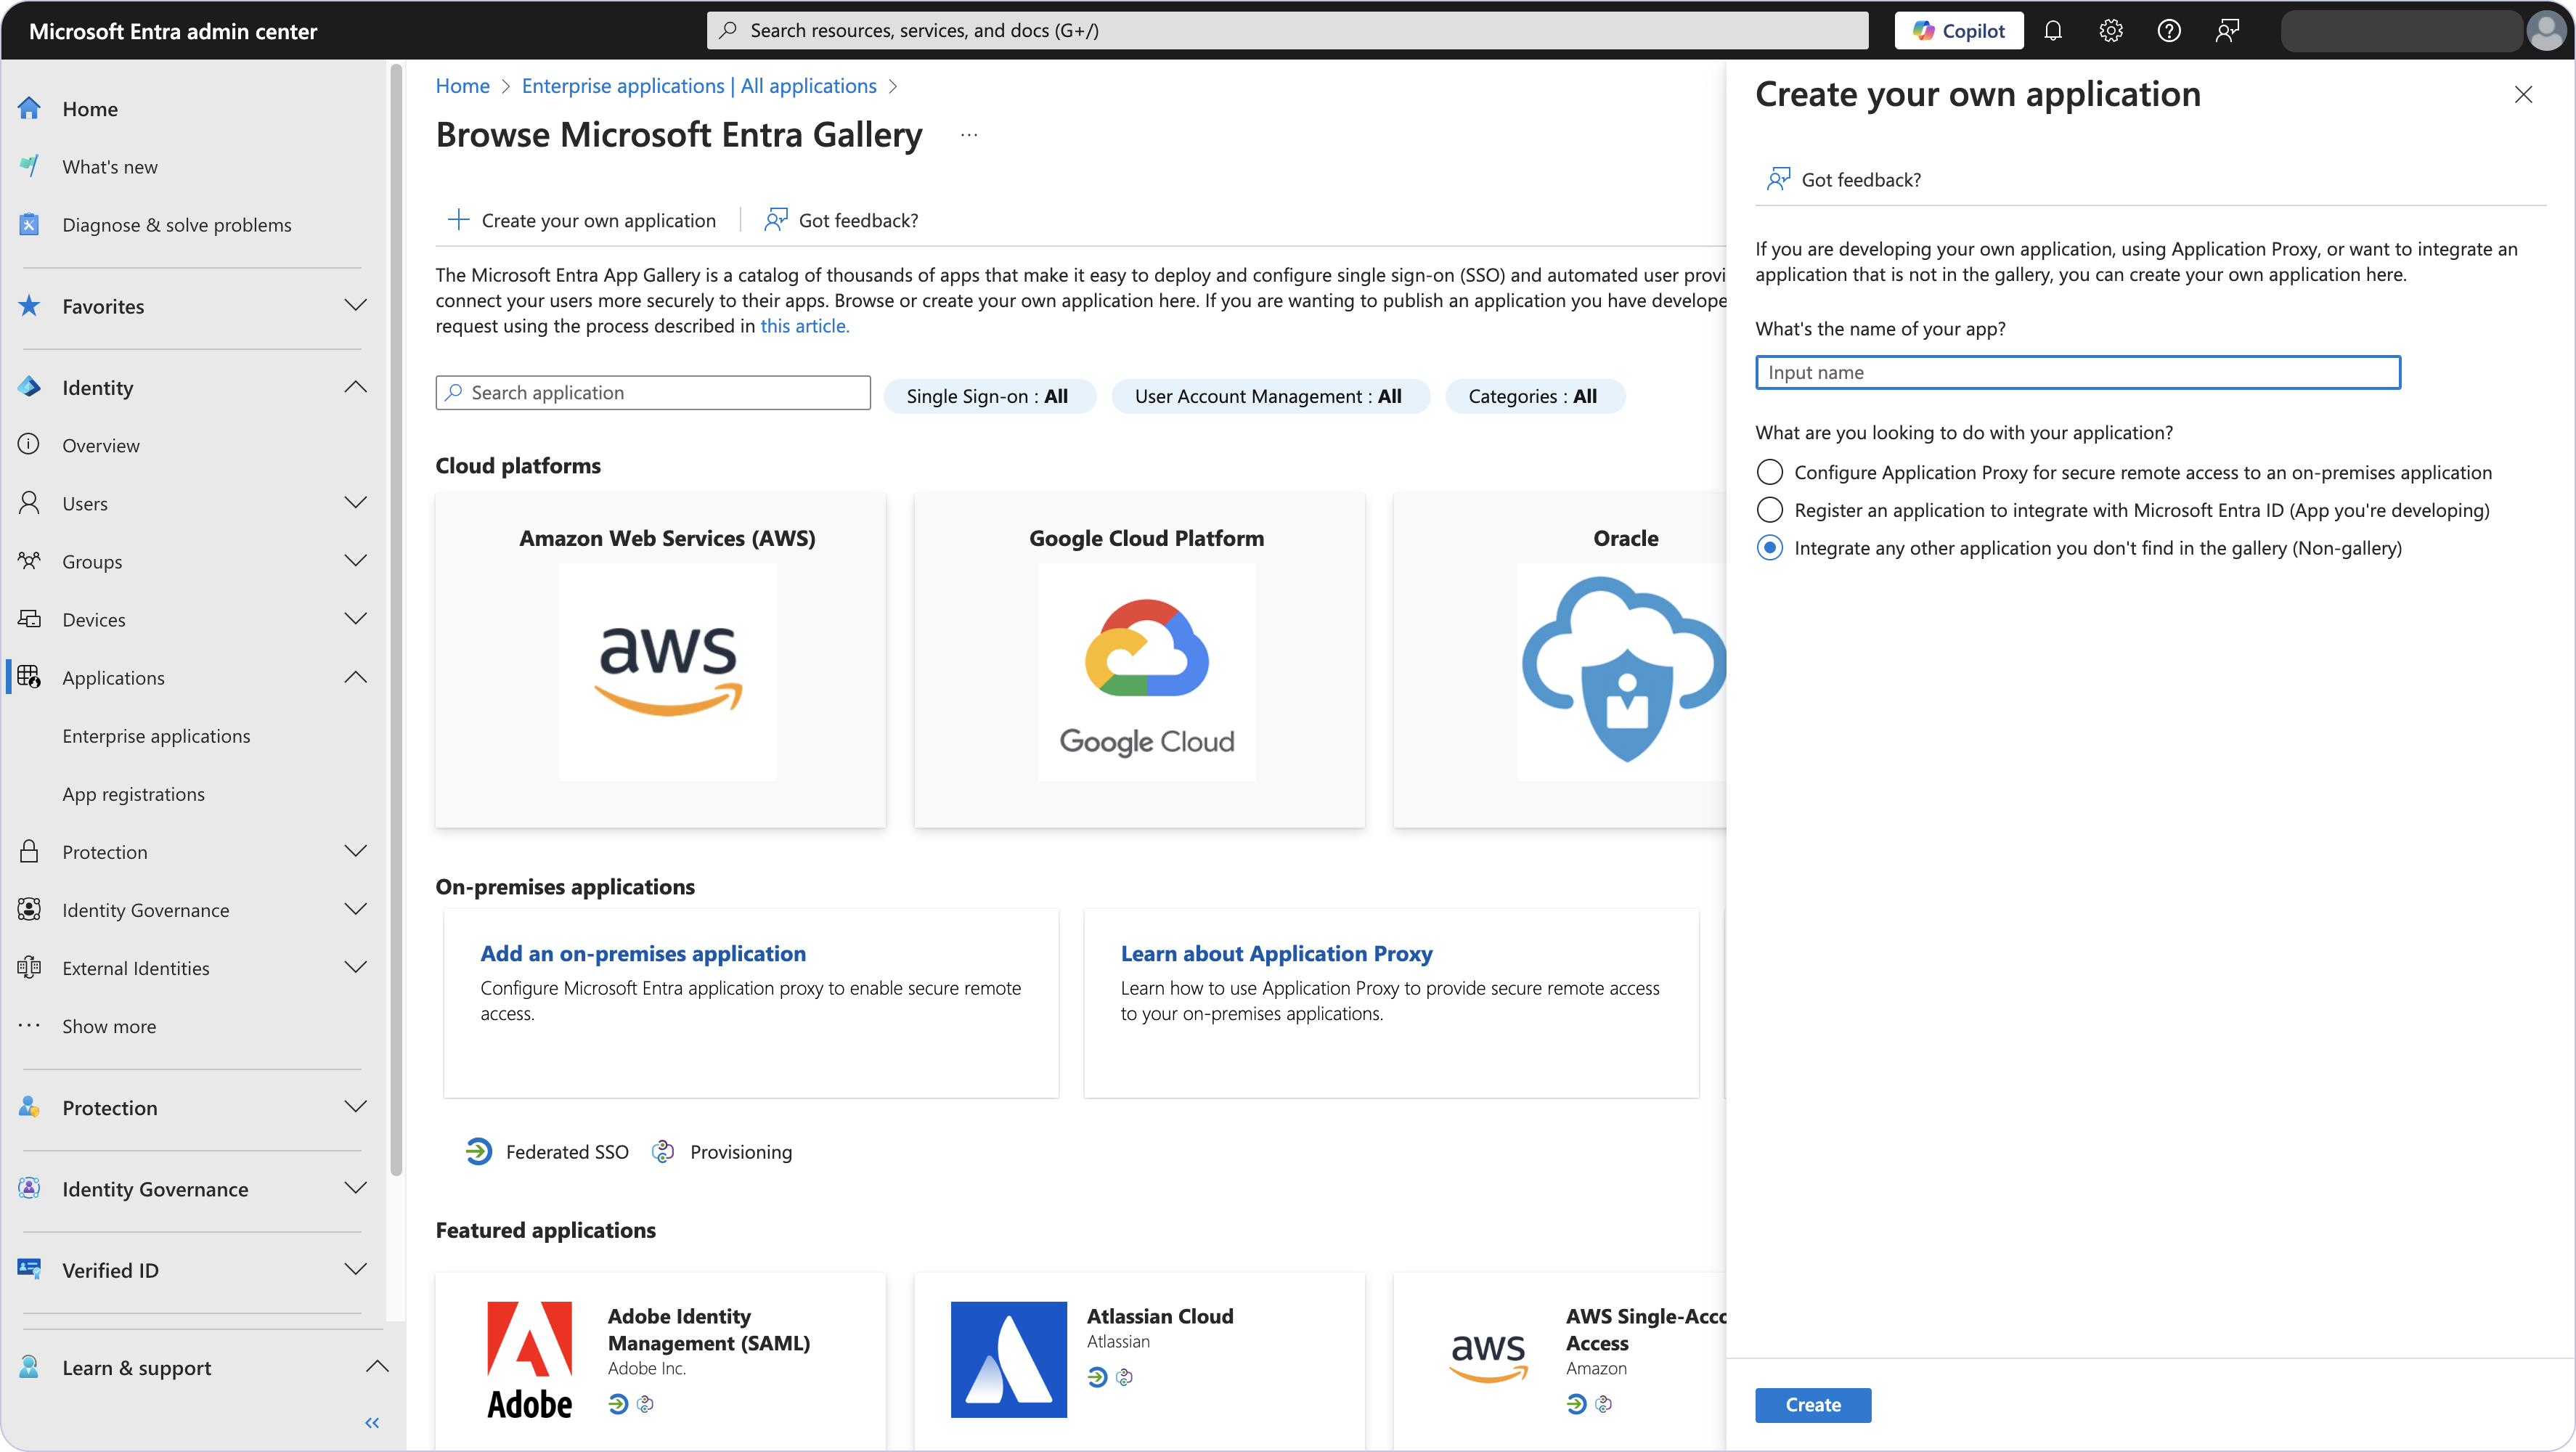Click the Devices icon in the sidebar

tap(29, 618)
